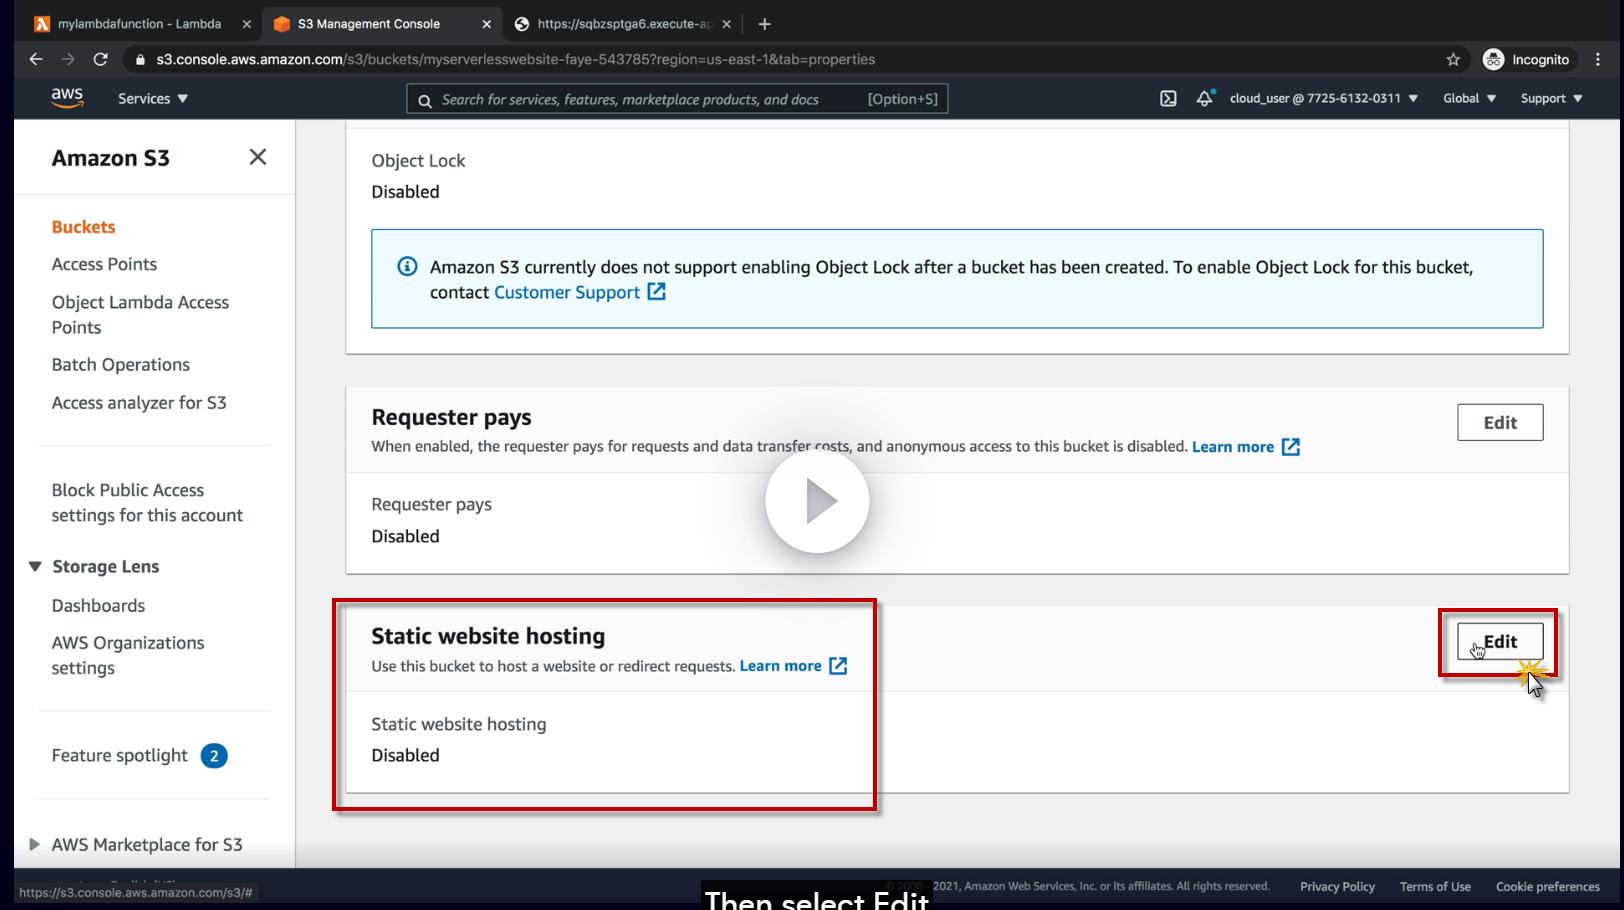Close the Amazon S3 sidebar panel
This screenshot has height=910, width=1624.
(258, 157)
